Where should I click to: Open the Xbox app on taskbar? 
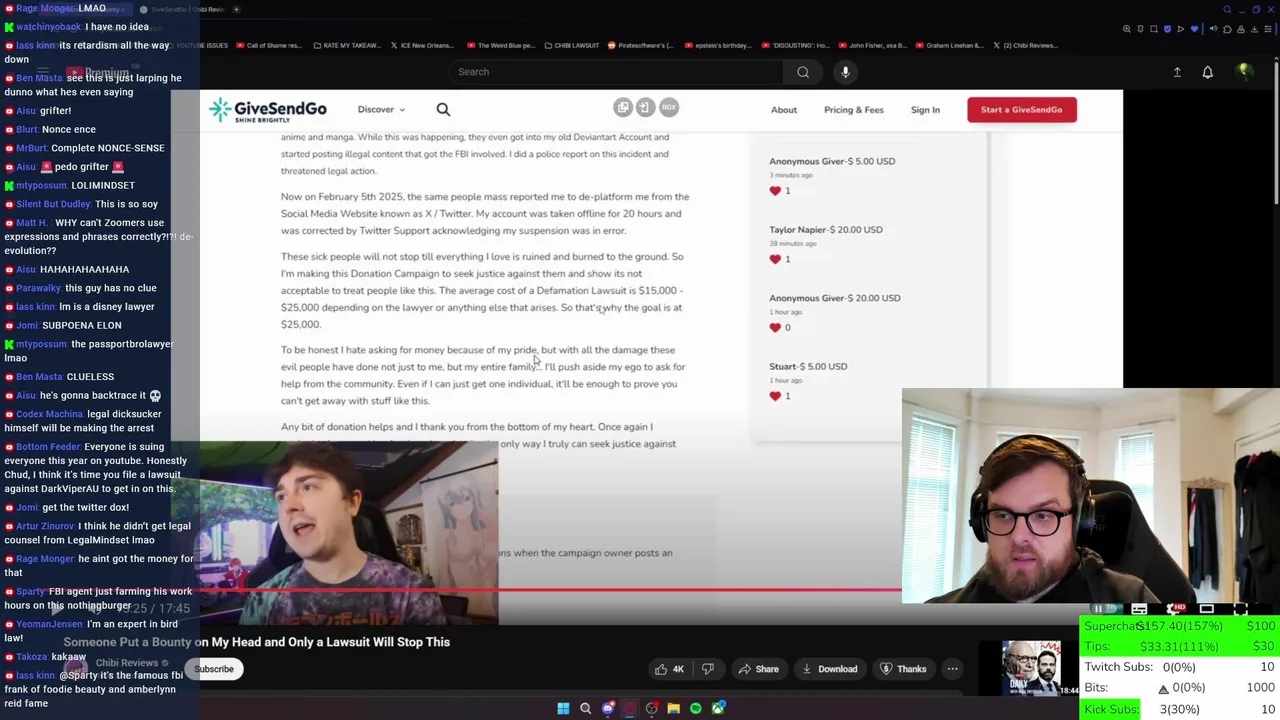click(718, 708)
